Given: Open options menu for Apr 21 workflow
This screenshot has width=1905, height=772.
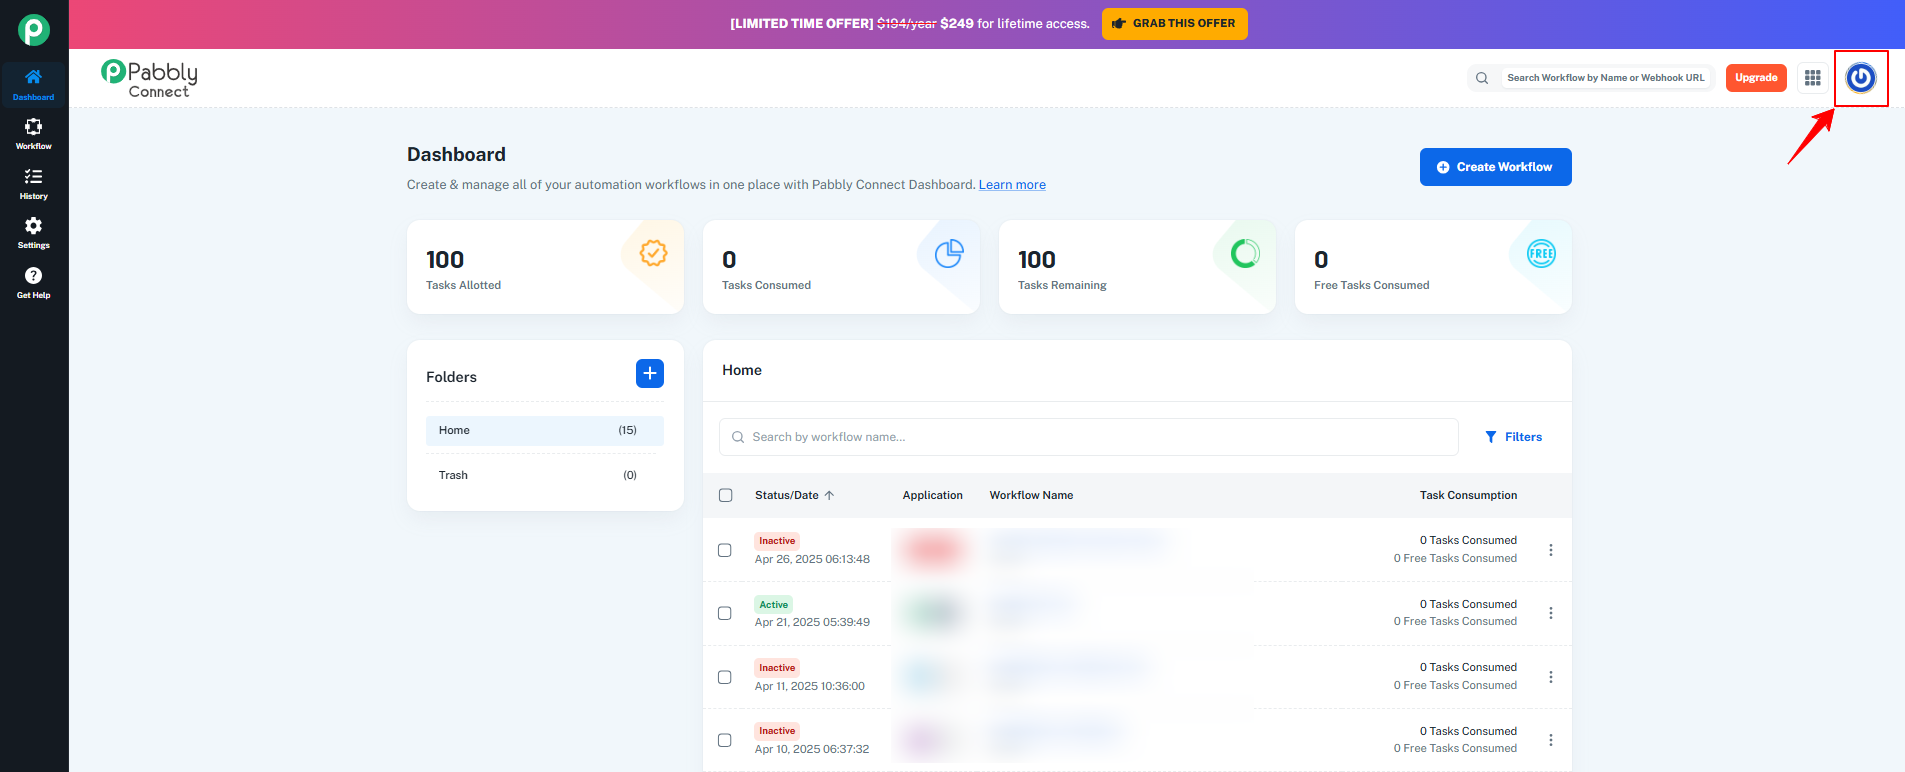Looking at the screenshot, I should click(x=1551, y=613).
